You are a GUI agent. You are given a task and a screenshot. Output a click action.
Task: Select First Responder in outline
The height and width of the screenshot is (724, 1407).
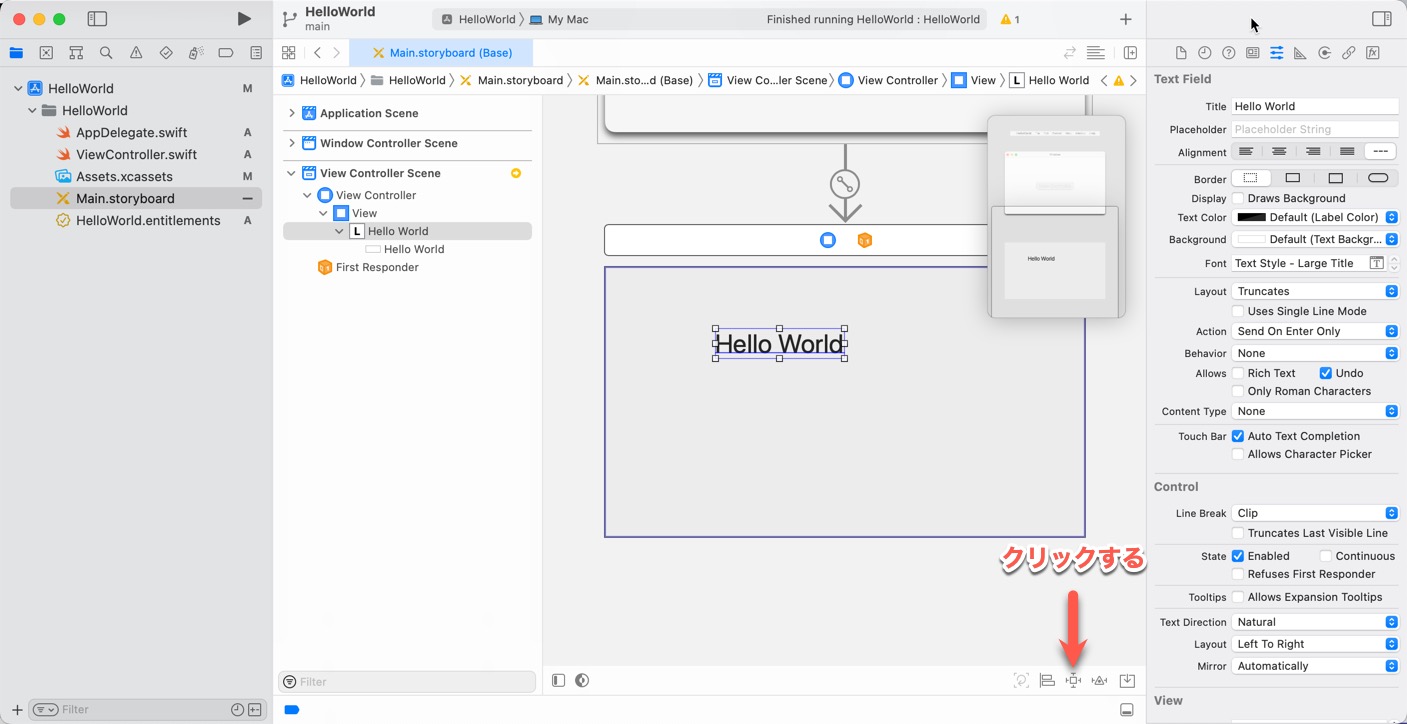pyautogui.click(x=368, y=267)
